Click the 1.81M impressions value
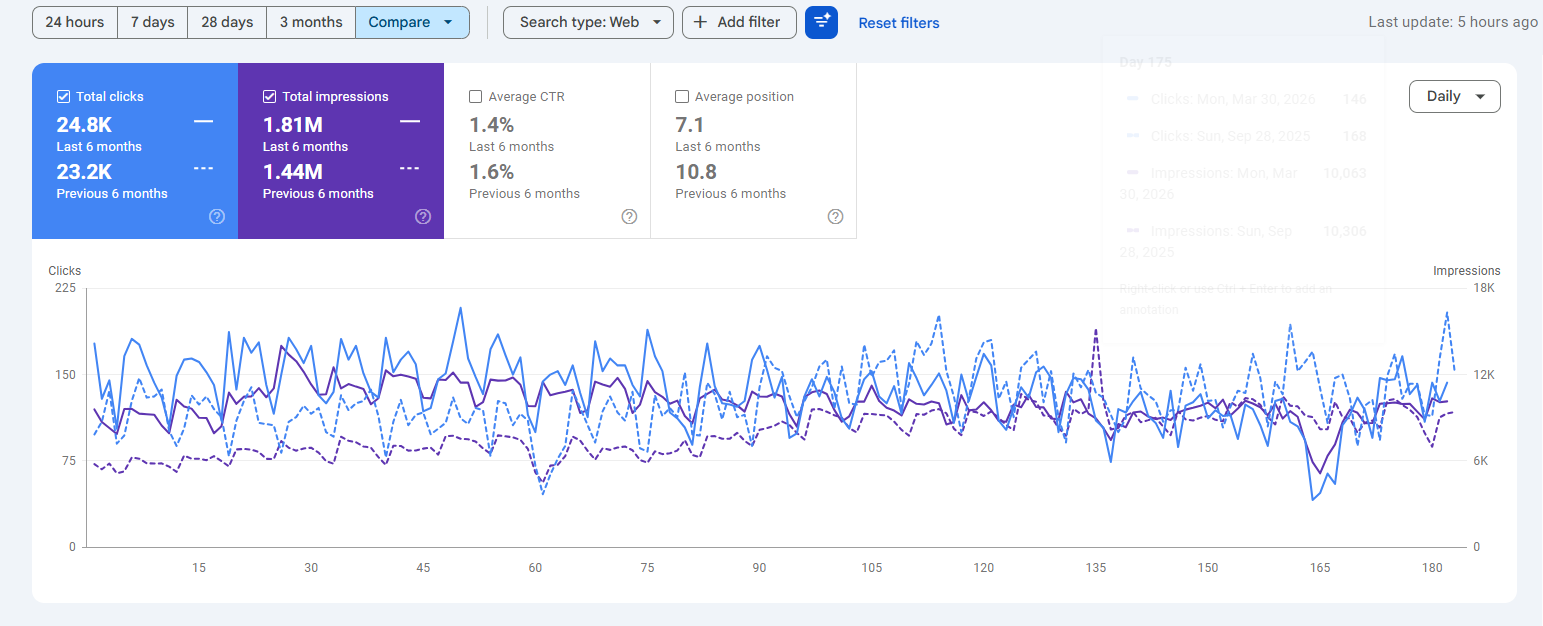 point(292,124)
